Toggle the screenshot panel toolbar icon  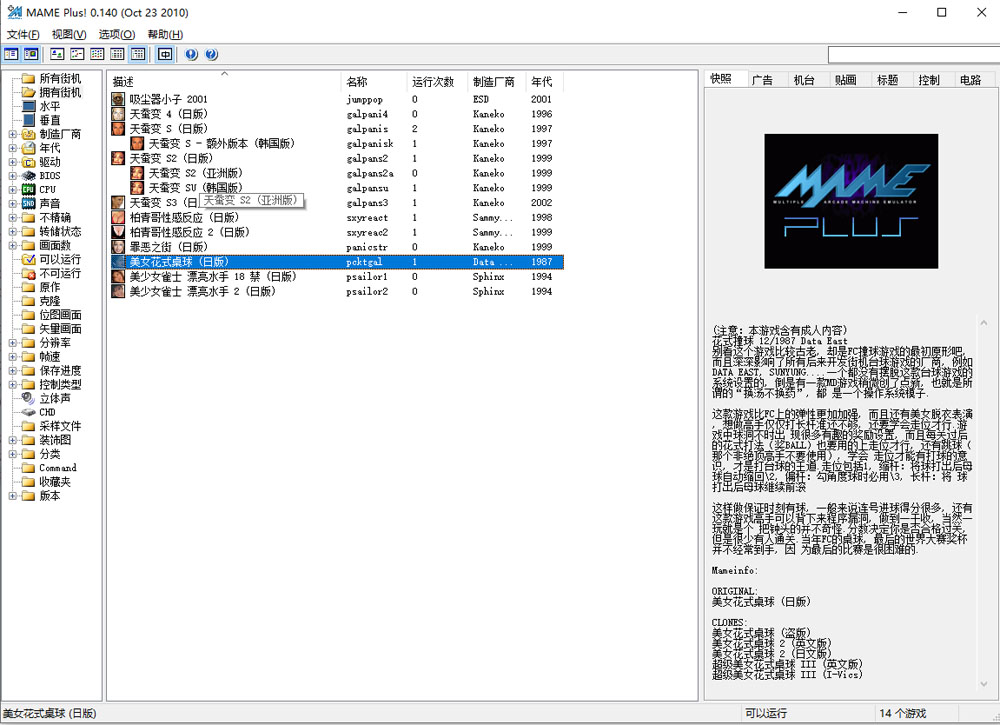coord(31,54)
